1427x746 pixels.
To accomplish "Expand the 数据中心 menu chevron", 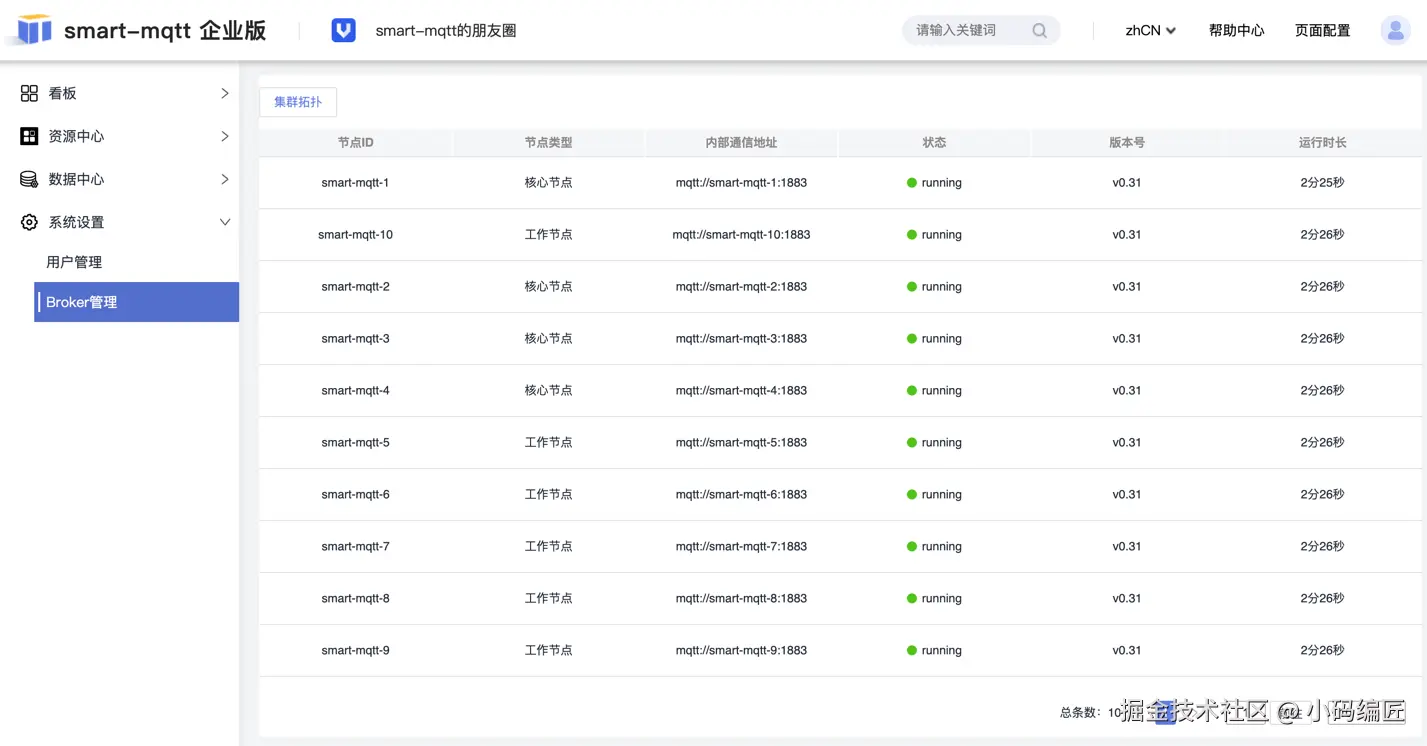I will (x=225, y=179).
